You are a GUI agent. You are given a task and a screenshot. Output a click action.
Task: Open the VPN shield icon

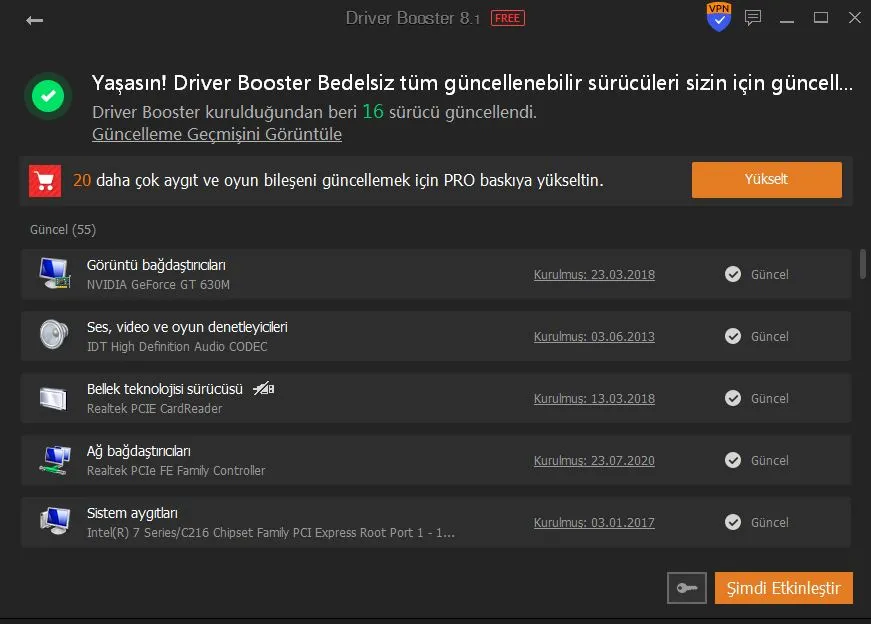[x=718, y=17]
